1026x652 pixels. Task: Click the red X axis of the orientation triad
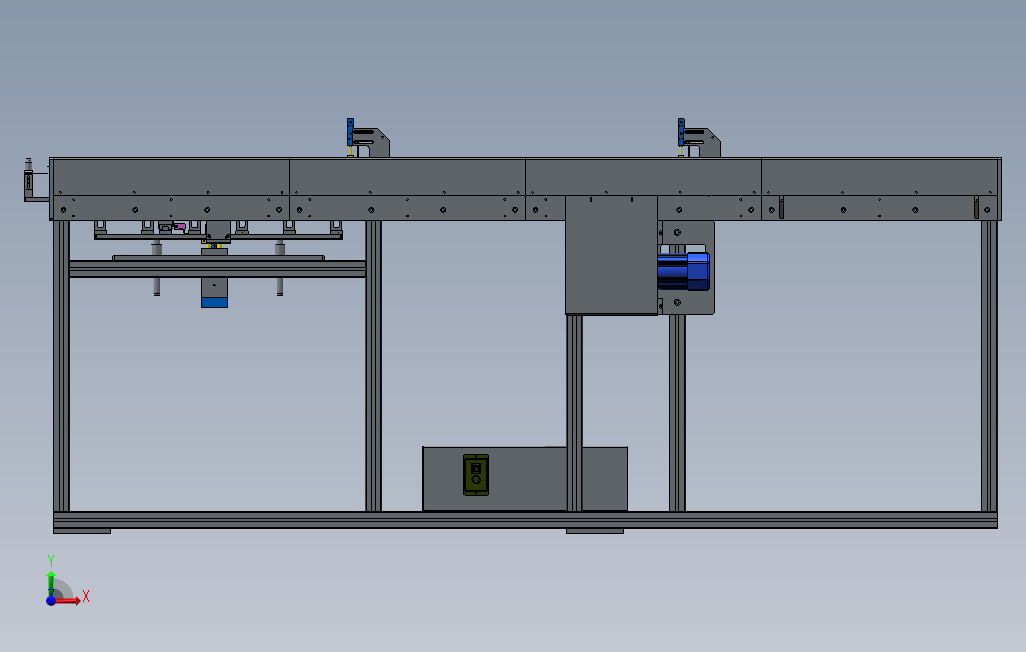click(68, 600)
